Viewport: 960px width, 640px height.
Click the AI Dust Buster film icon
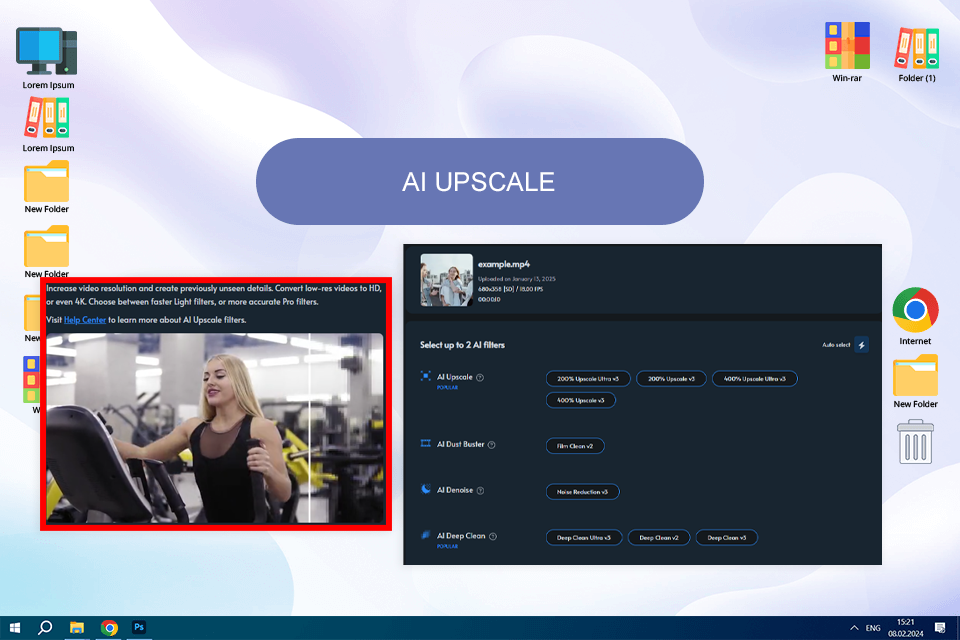pyautogui.click(x=426, y=443)
